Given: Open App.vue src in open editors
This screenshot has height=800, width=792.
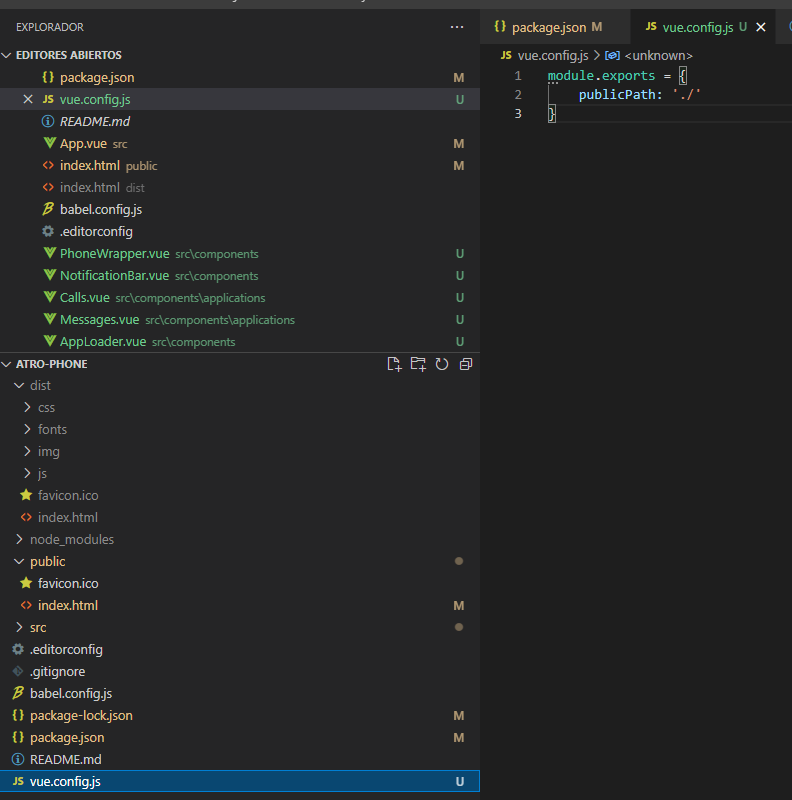Looking at the screenshot, I should [240, 143].
